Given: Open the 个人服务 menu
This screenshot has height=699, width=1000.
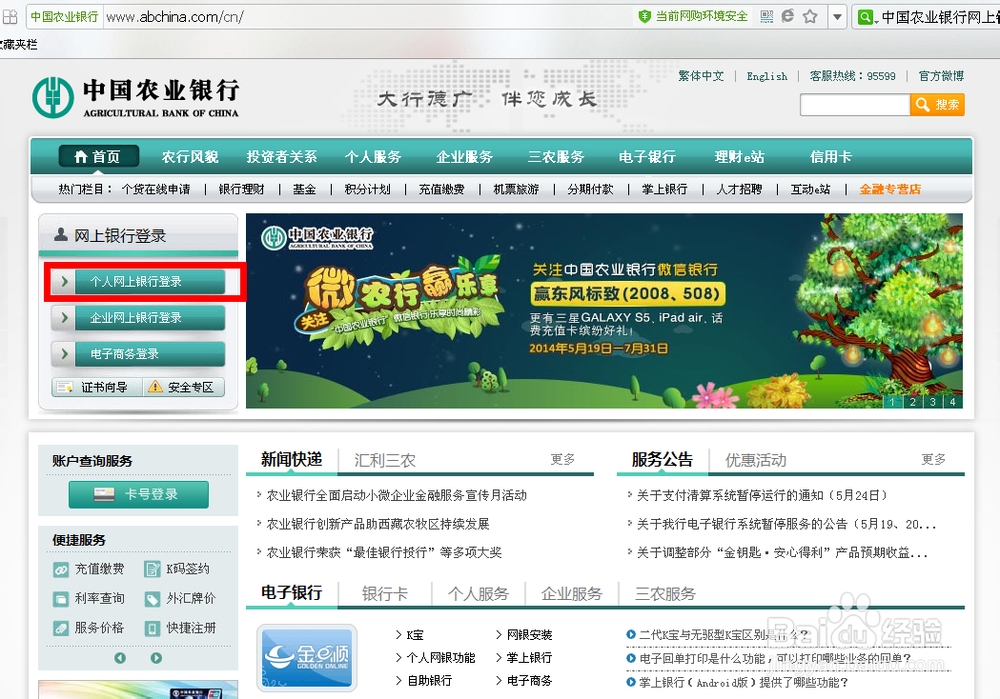Looking at the screenshot, I should pyautogui.click(x=372, y=156).
